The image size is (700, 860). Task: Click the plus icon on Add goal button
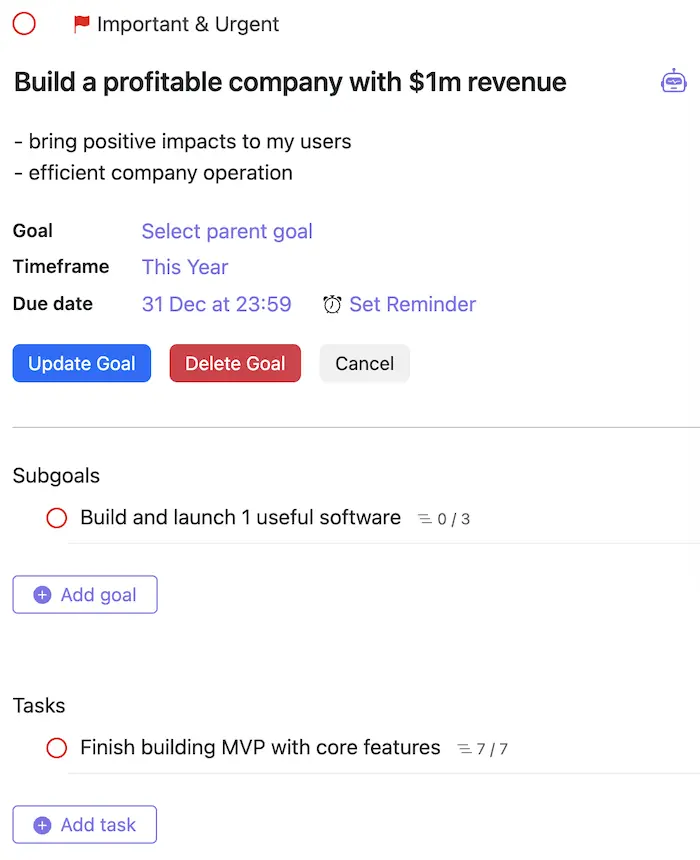pos(41,594)
